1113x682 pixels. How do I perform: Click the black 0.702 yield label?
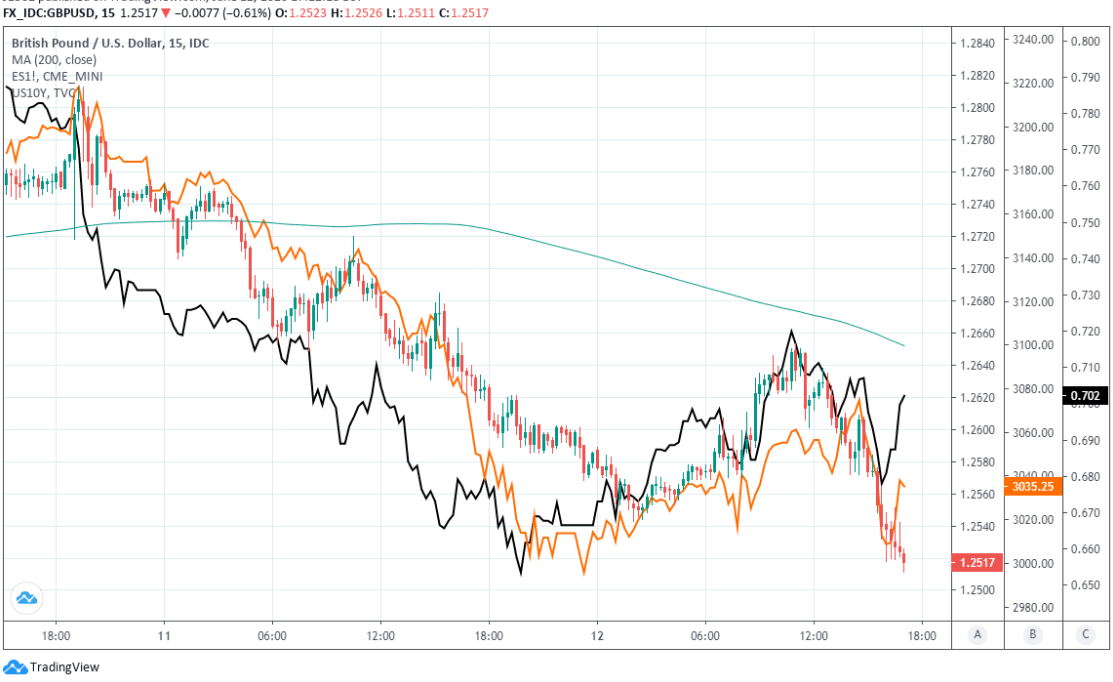click(x=1085, y=396)
